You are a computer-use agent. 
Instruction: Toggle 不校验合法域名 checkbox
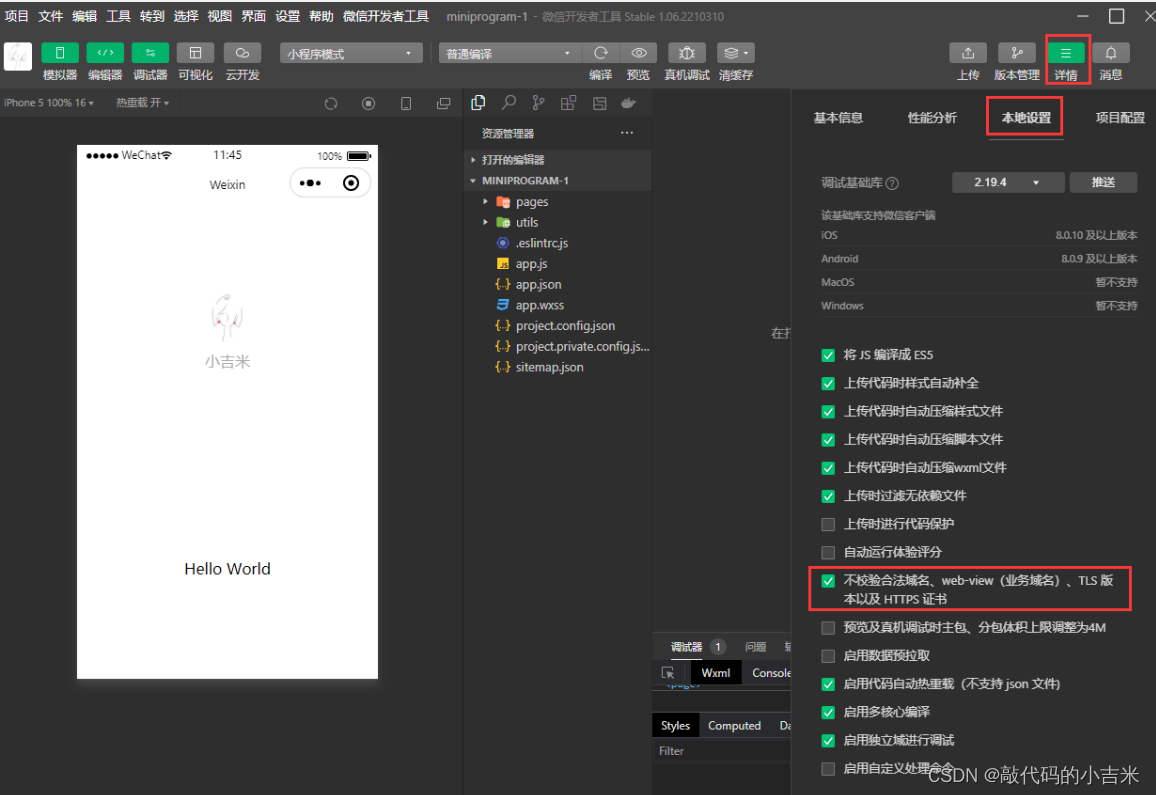coord(828,581)
